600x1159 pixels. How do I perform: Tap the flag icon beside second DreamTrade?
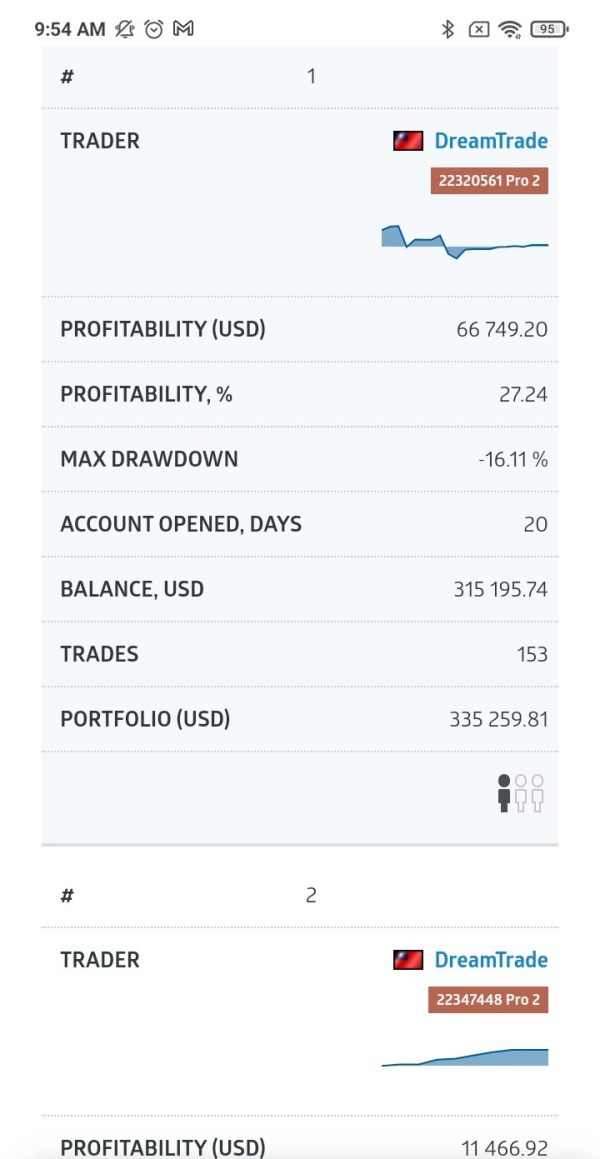(x=408, y=960)
